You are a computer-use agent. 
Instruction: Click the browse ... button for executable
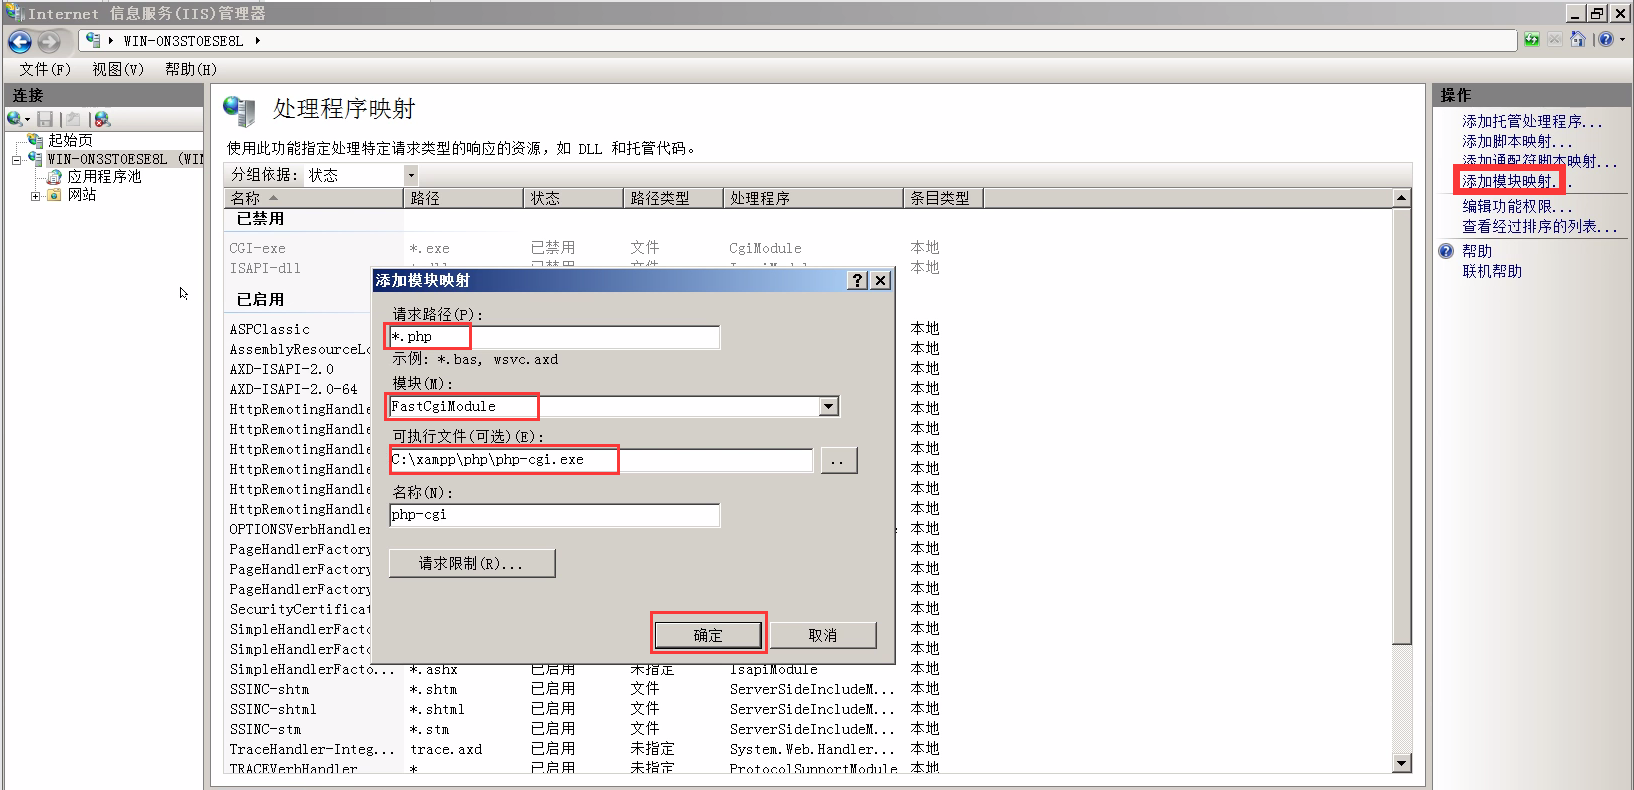(x=838, y=460)
